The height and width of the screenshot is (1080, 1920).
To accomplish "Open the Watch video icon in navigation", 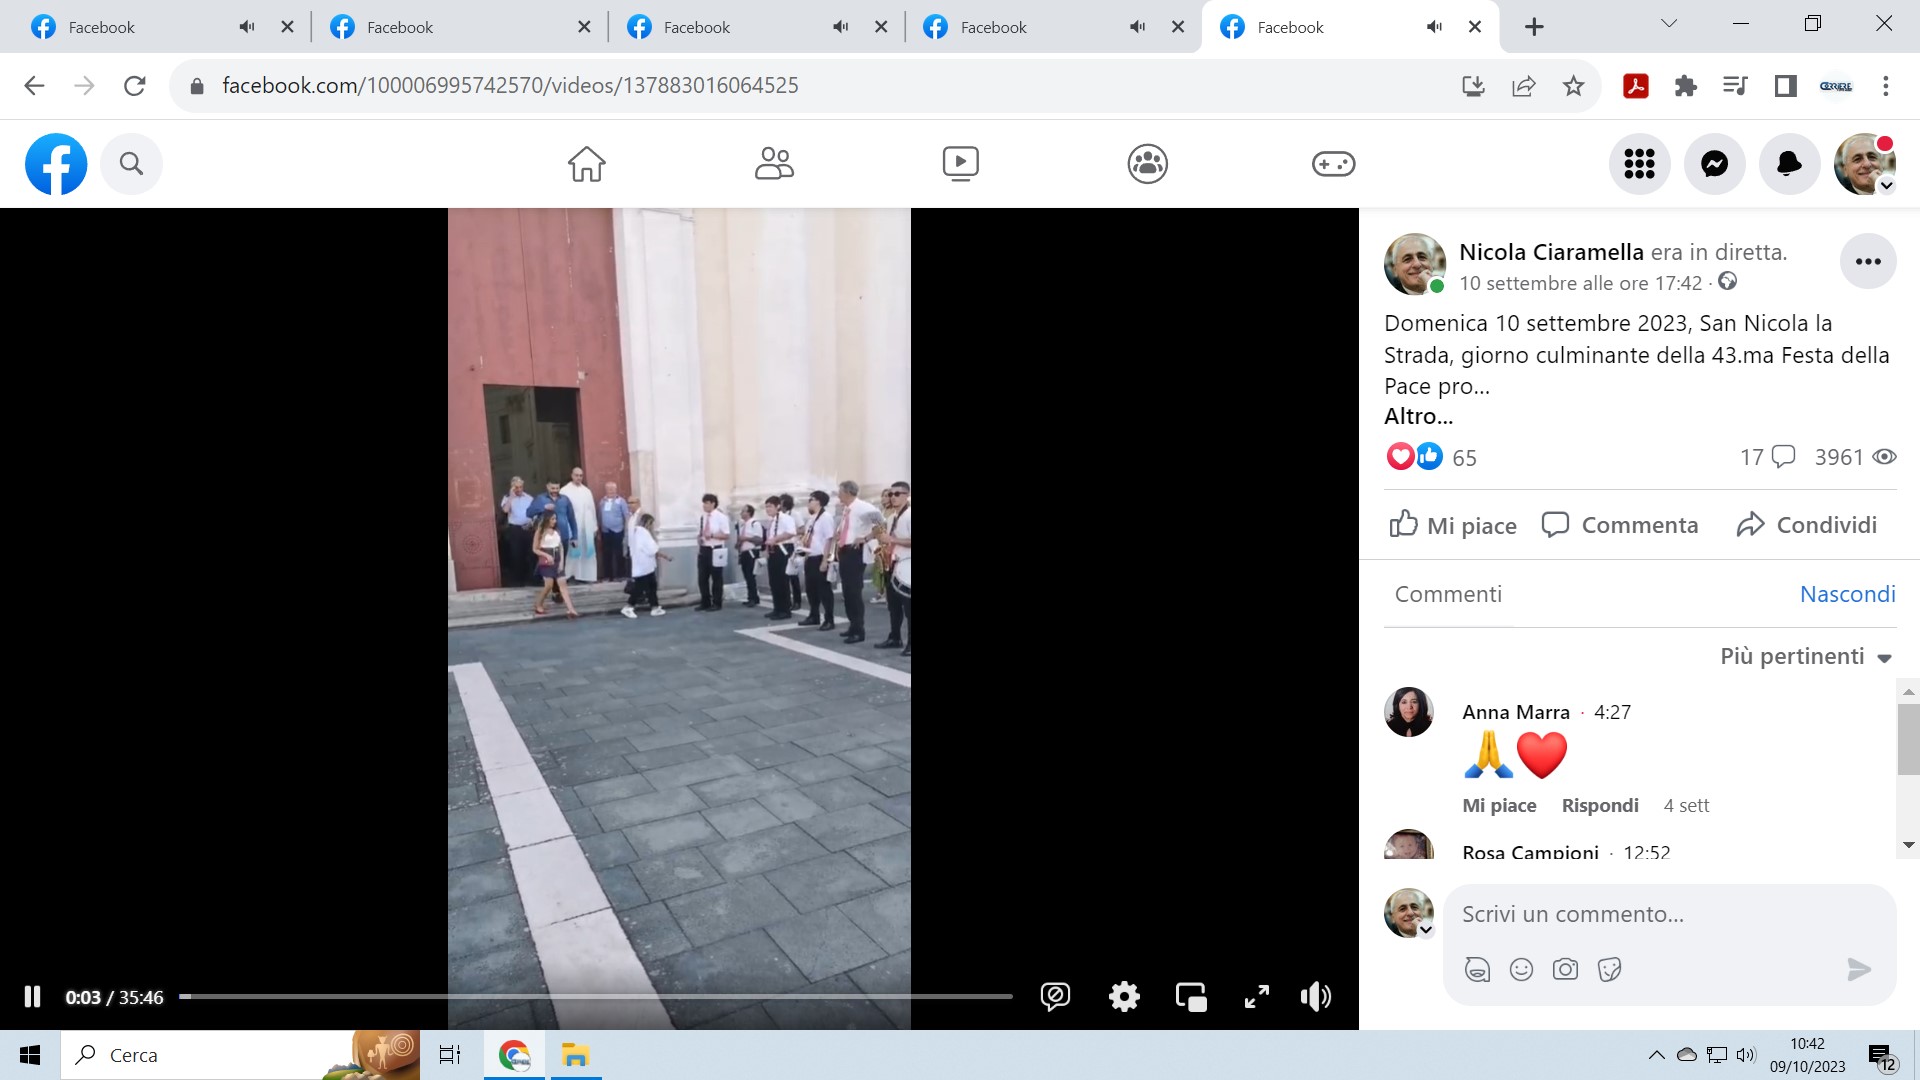I will pyautogui.click(x=961, y=164).
